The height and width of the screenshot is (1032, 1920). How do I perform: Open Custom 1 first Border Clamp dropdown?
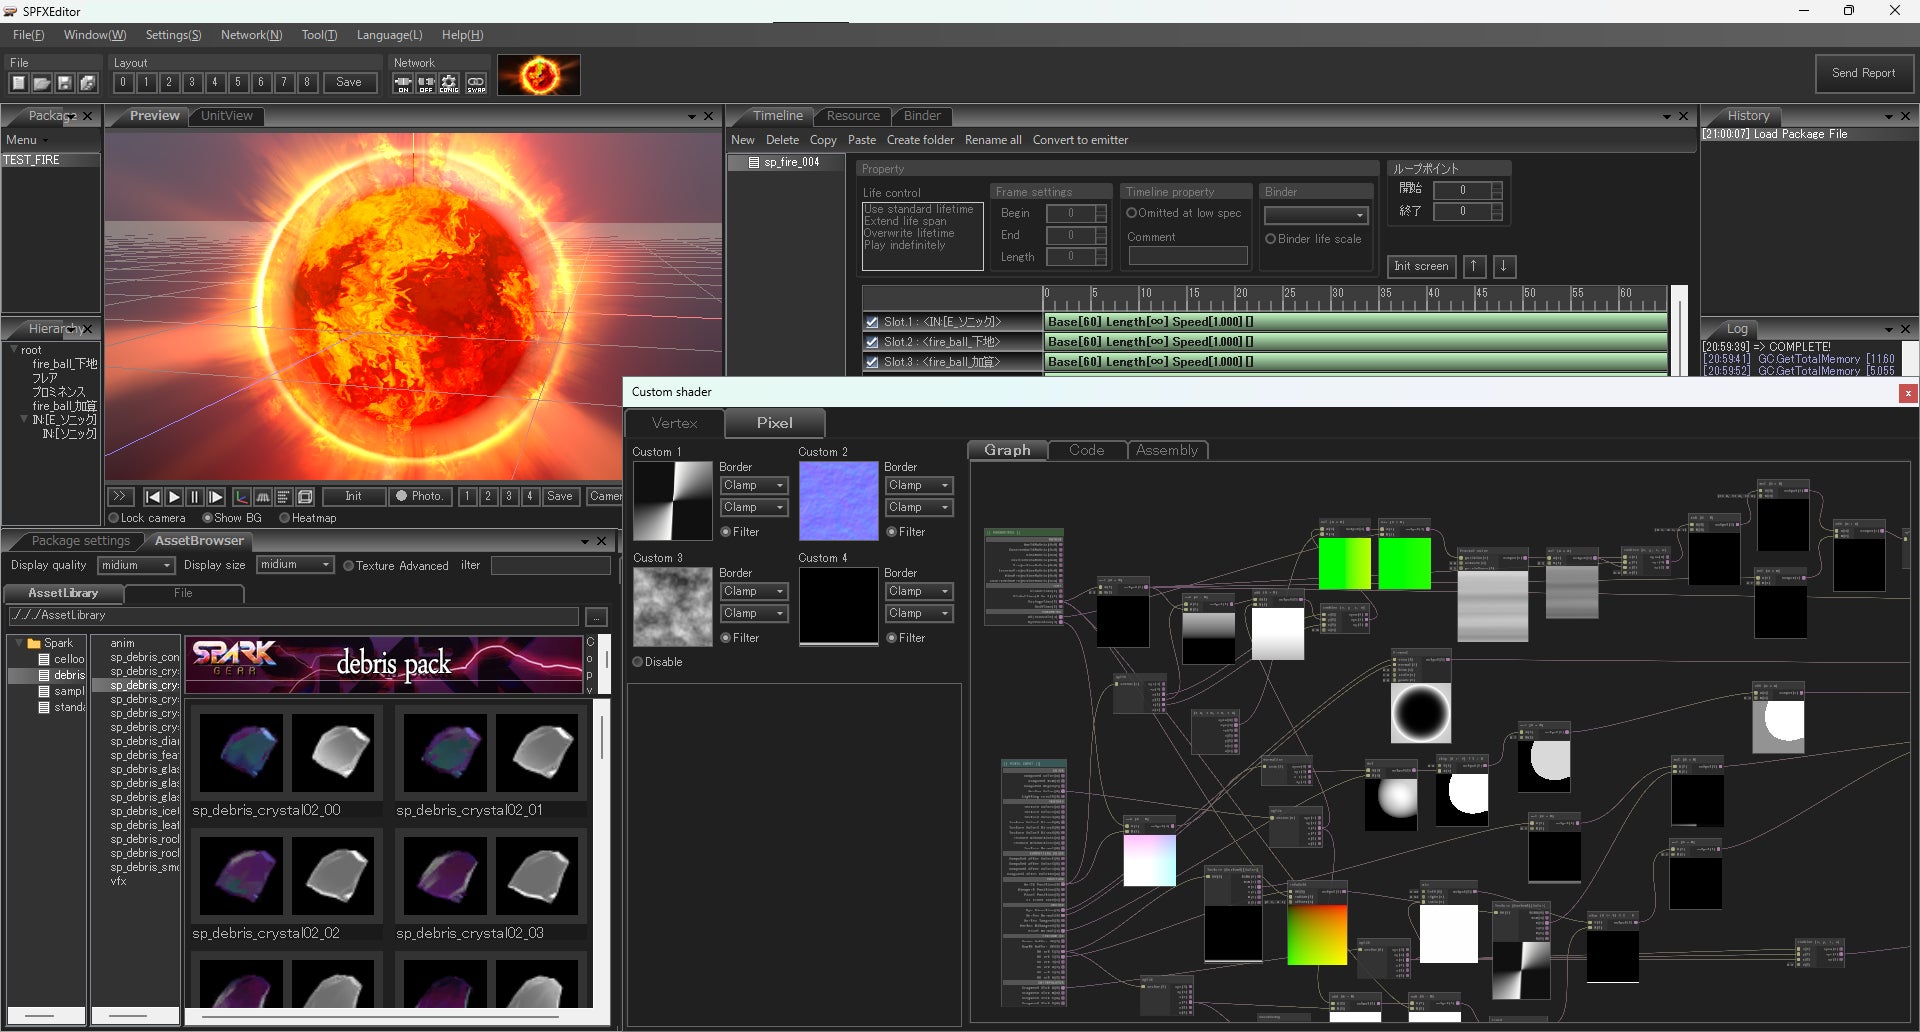click(754, 485)
